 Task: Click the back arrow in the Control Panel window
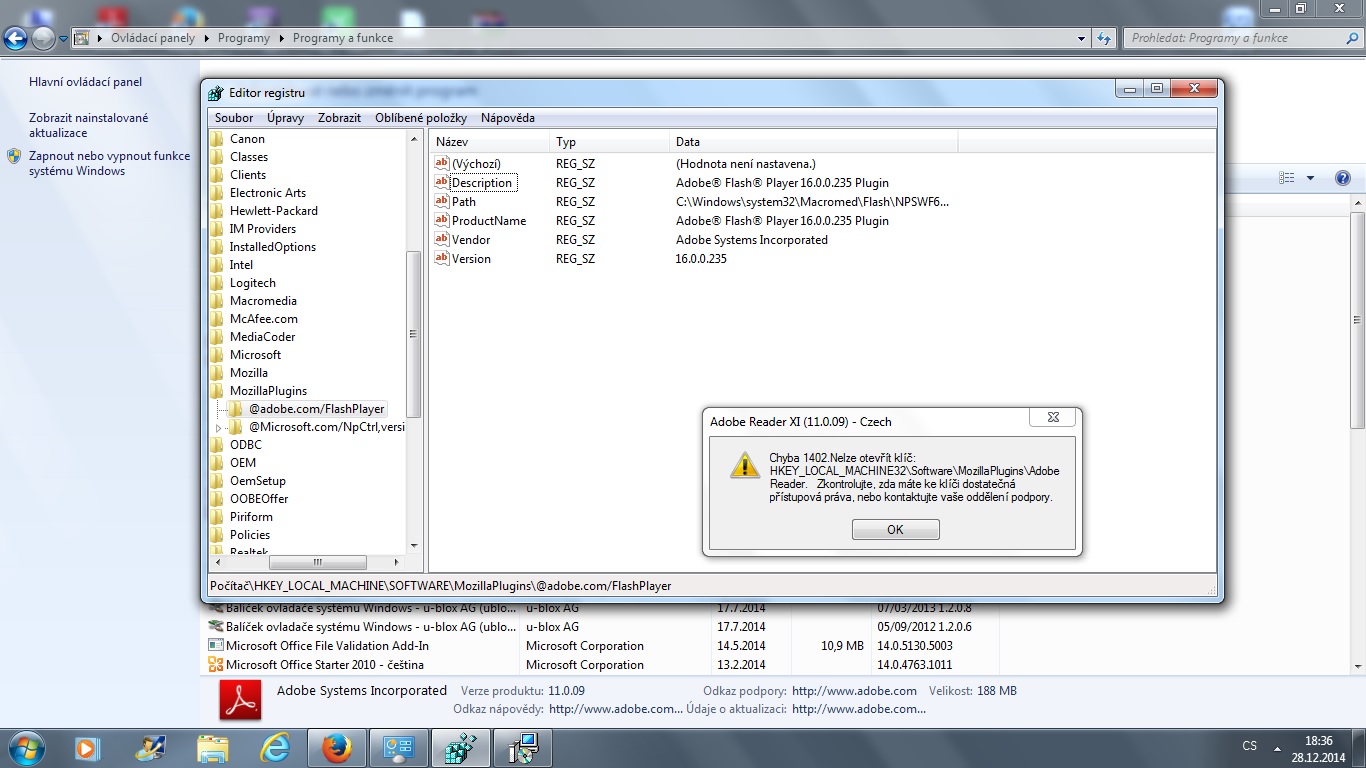coord(15,39)
